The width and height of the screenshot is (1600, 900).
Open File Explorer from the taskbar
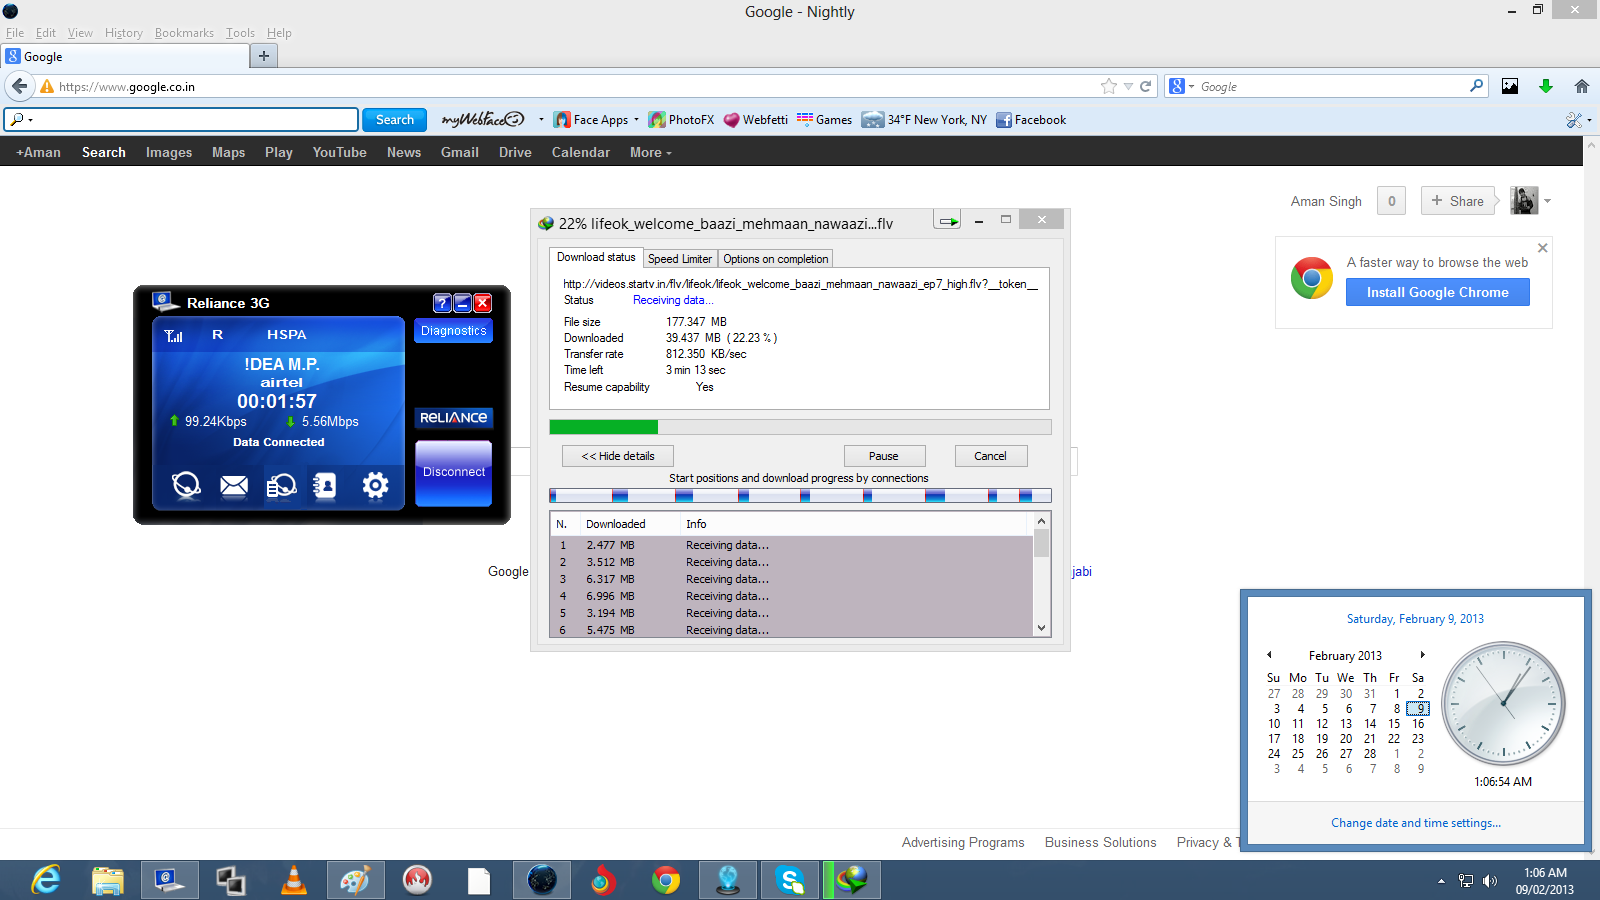click(108, 880)
